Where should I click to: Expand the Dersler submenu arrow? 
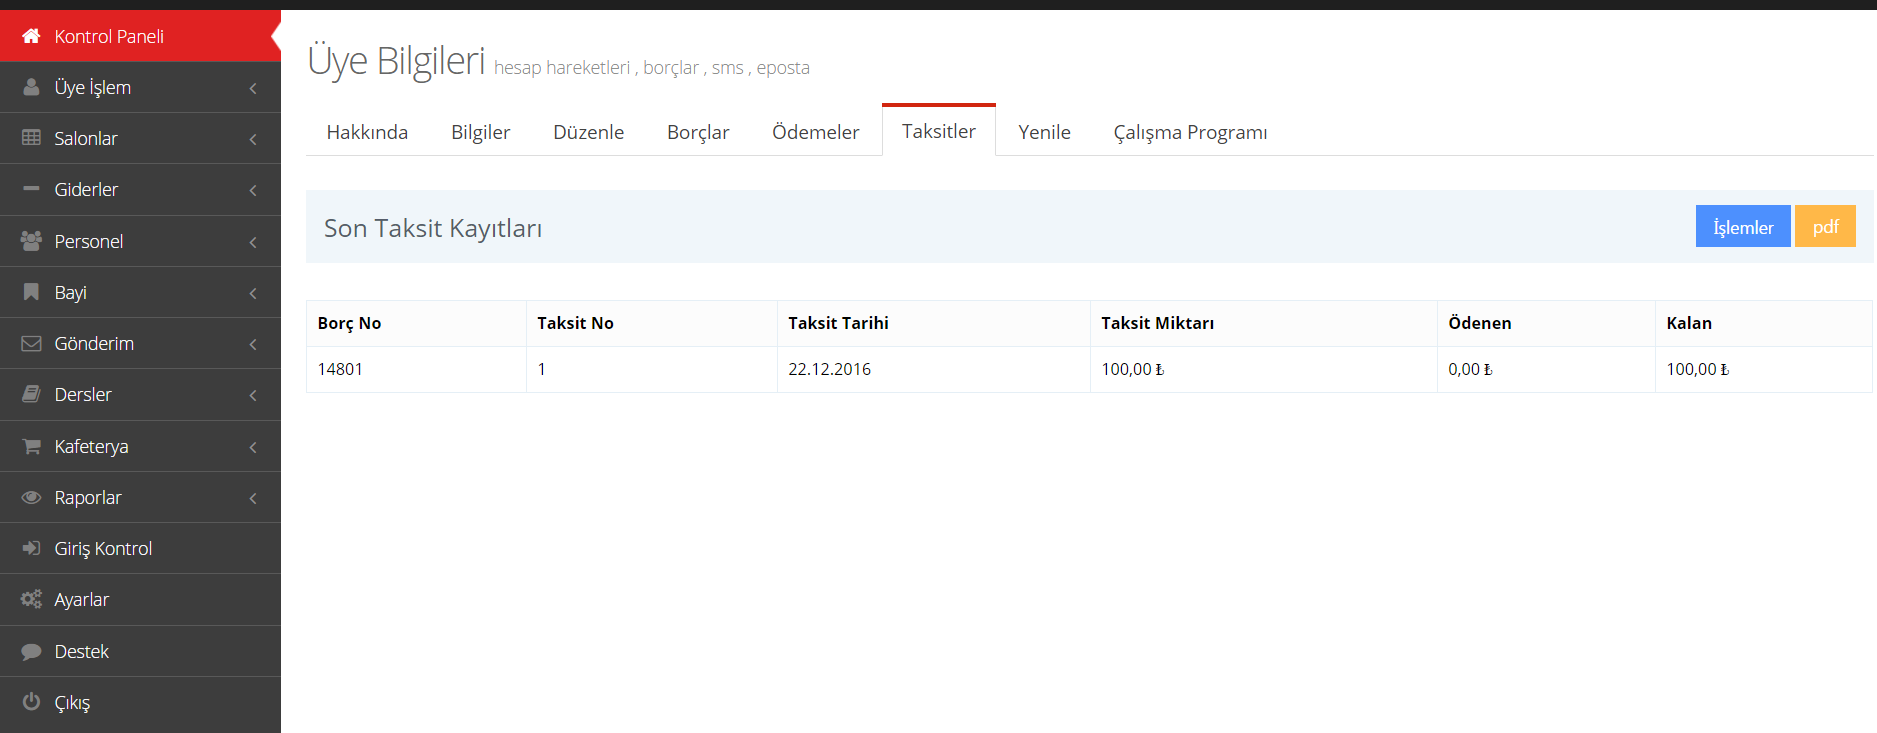(x=253, y=395)
